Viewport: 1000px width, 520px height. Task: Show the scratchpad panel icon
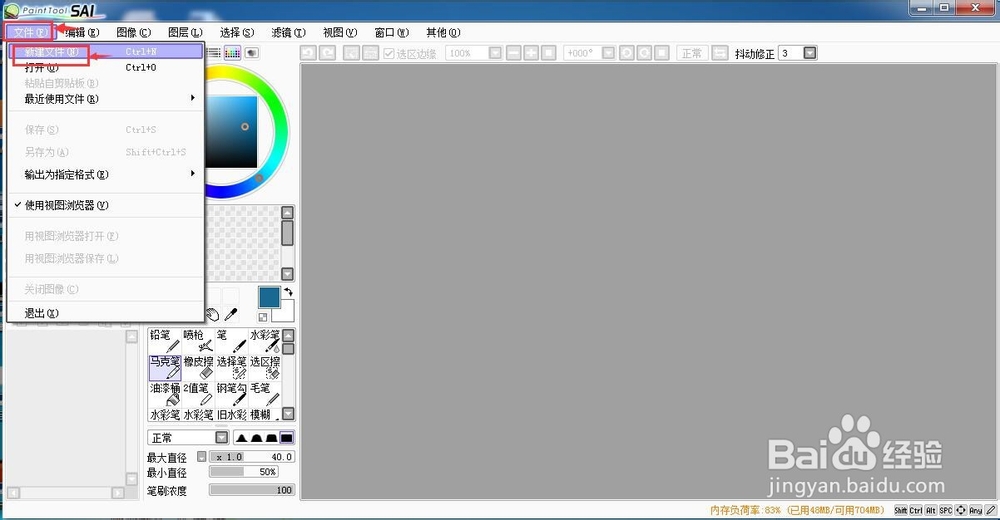[252, 53]
